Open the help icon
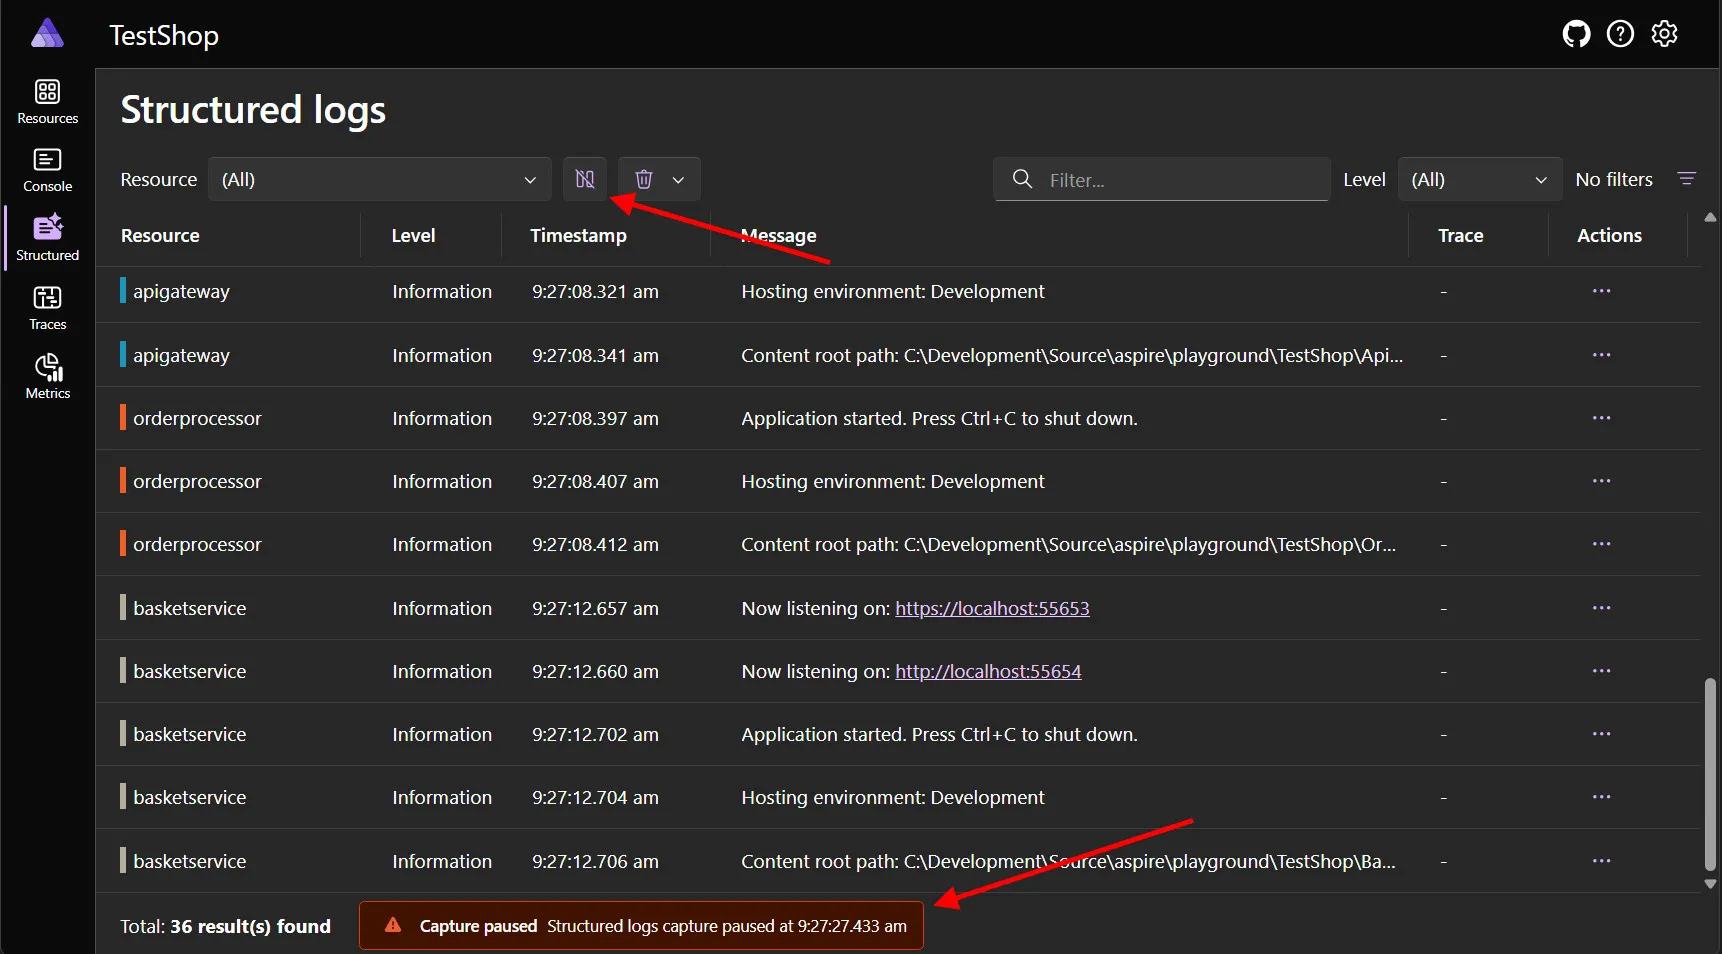 tap(1620, 33)
